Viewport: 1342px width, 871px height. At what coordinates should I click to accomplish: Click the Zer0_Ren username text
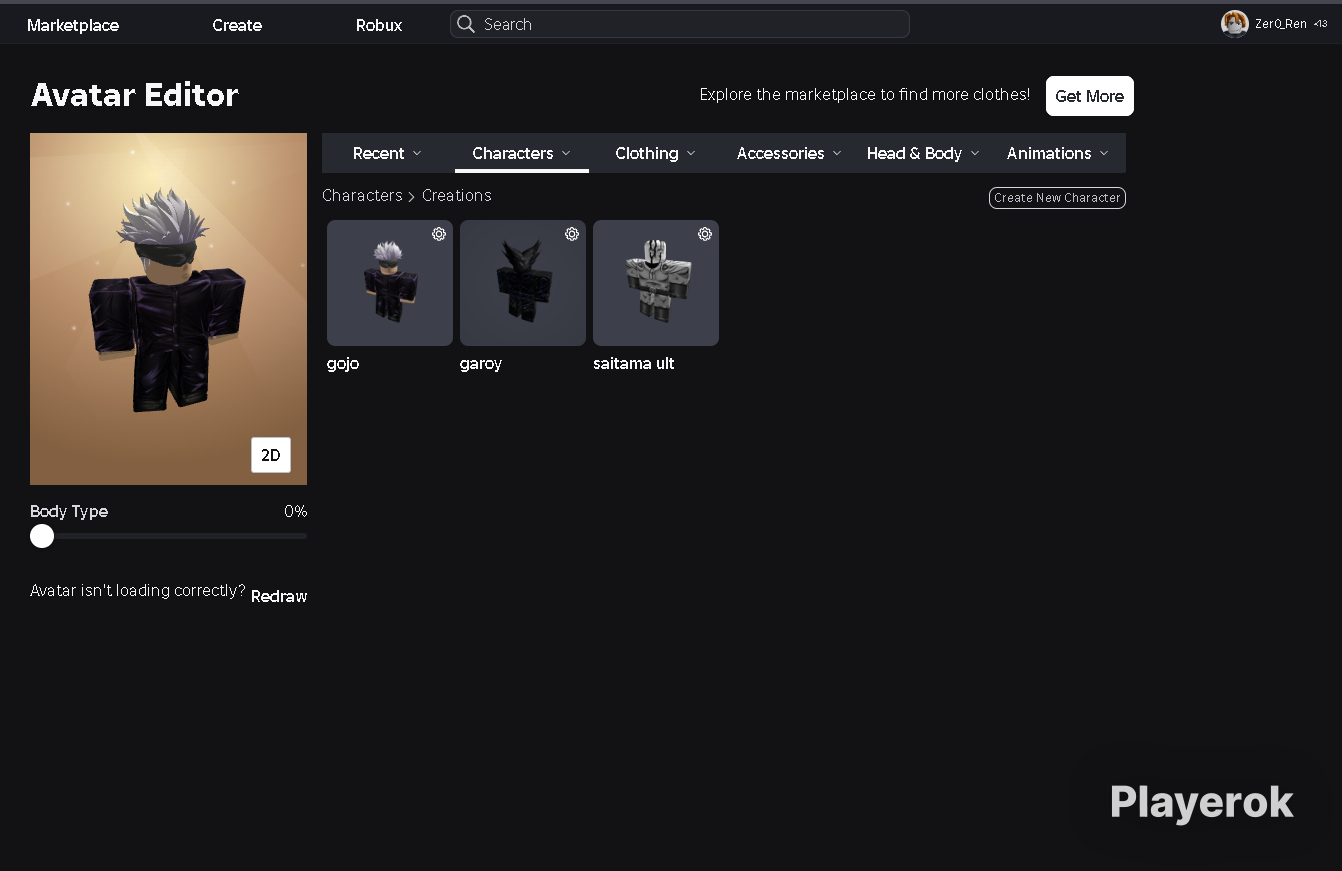(x=1281, y=24)
